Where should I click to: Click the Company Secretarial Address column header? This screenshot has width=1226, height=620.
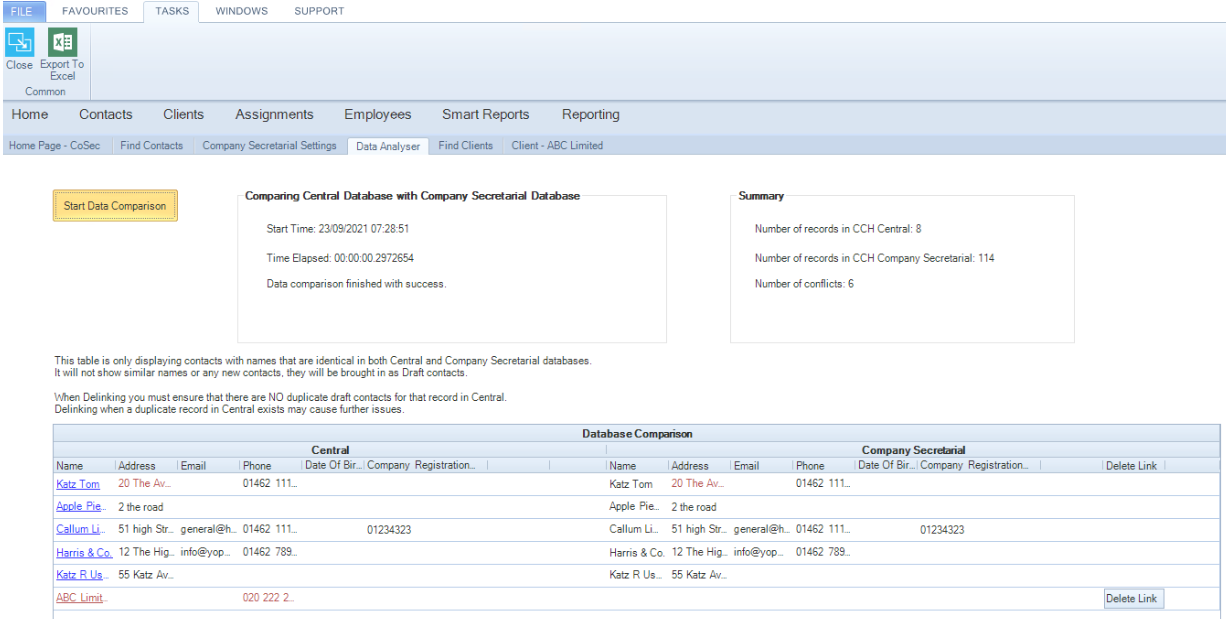pos(699,466)
